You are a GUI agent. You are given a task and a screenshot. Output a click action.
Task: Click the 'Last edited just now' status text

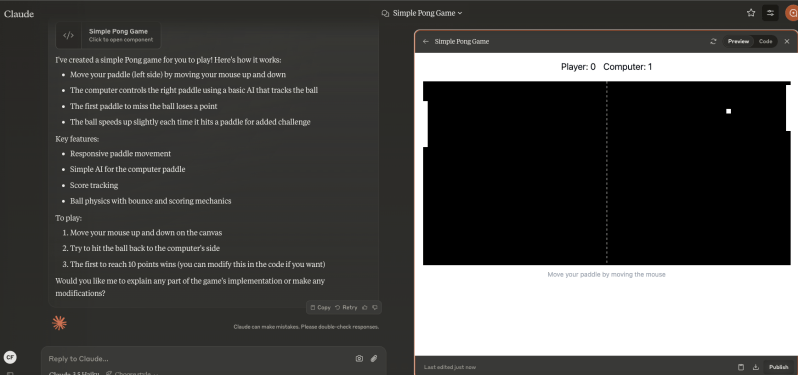coord(450,367)
